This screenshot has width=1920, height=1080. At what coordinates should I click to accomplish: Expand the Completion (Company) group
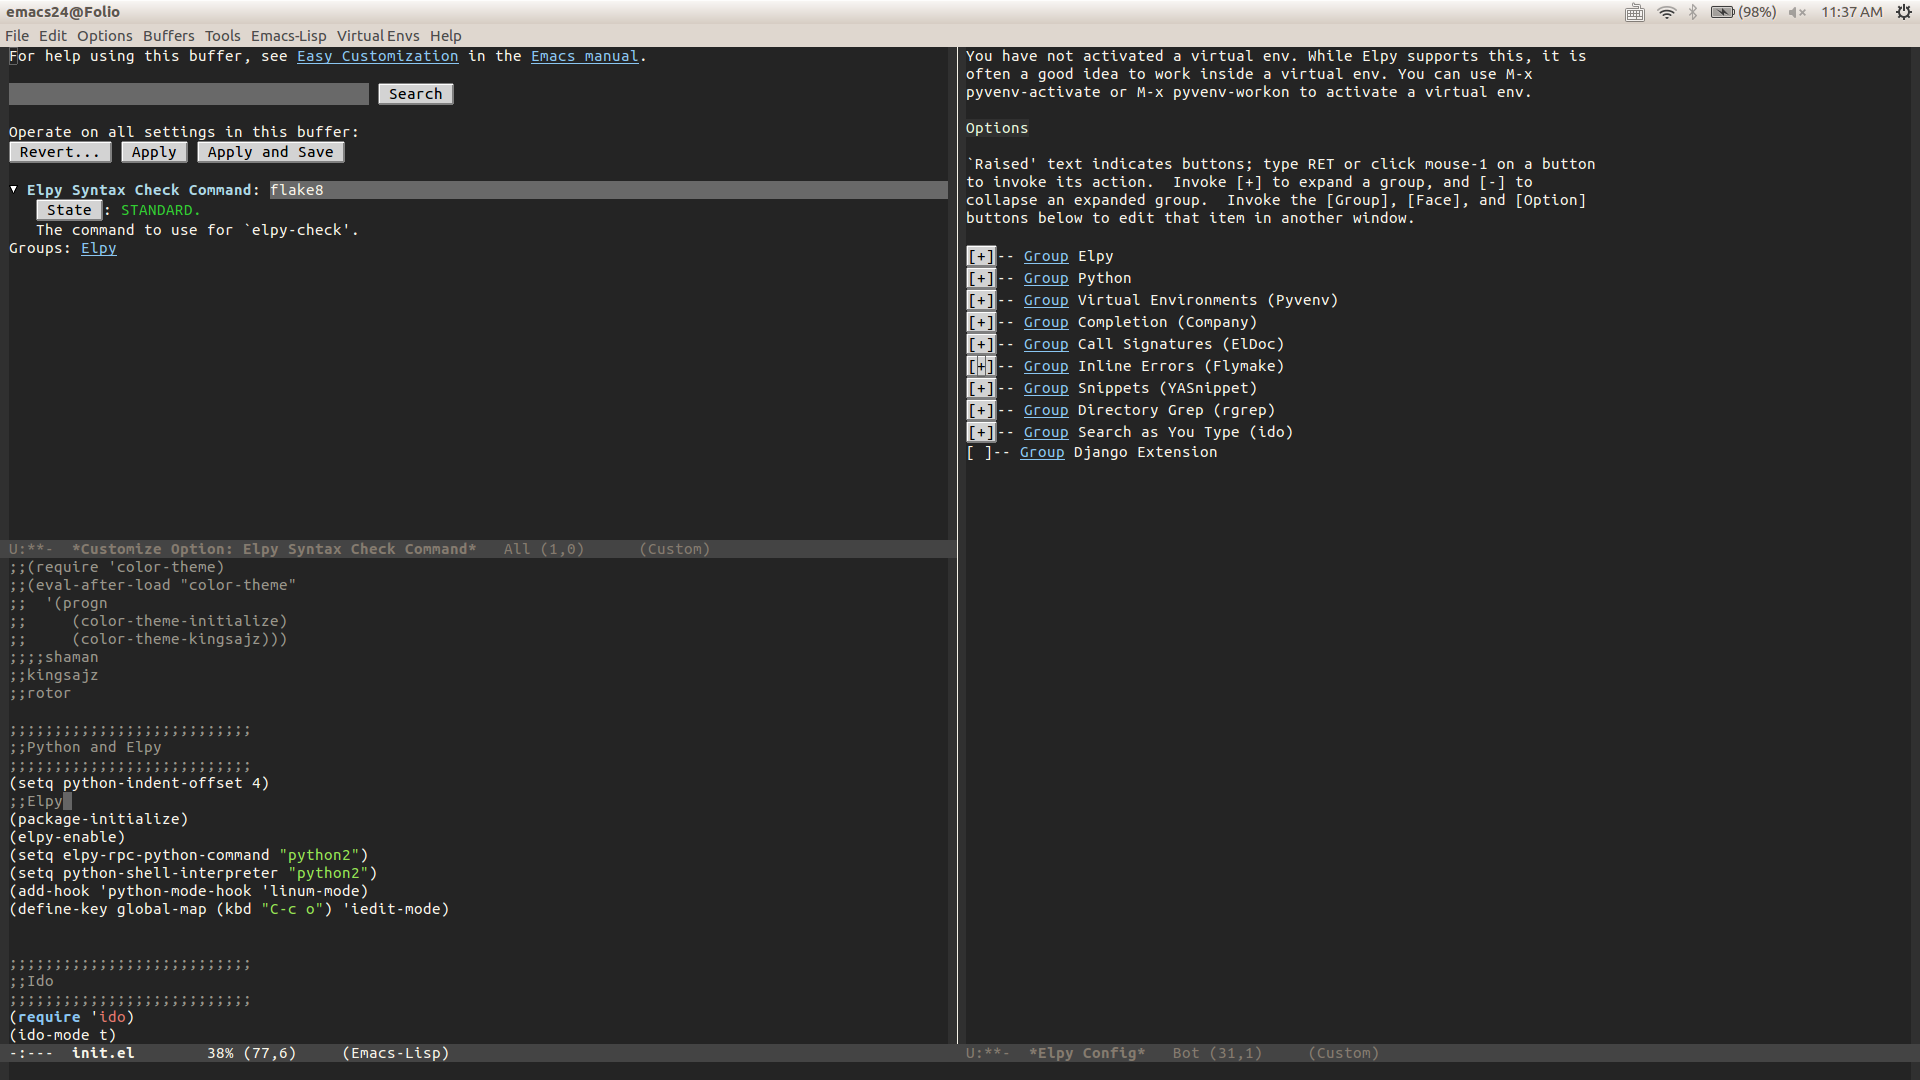981,322
